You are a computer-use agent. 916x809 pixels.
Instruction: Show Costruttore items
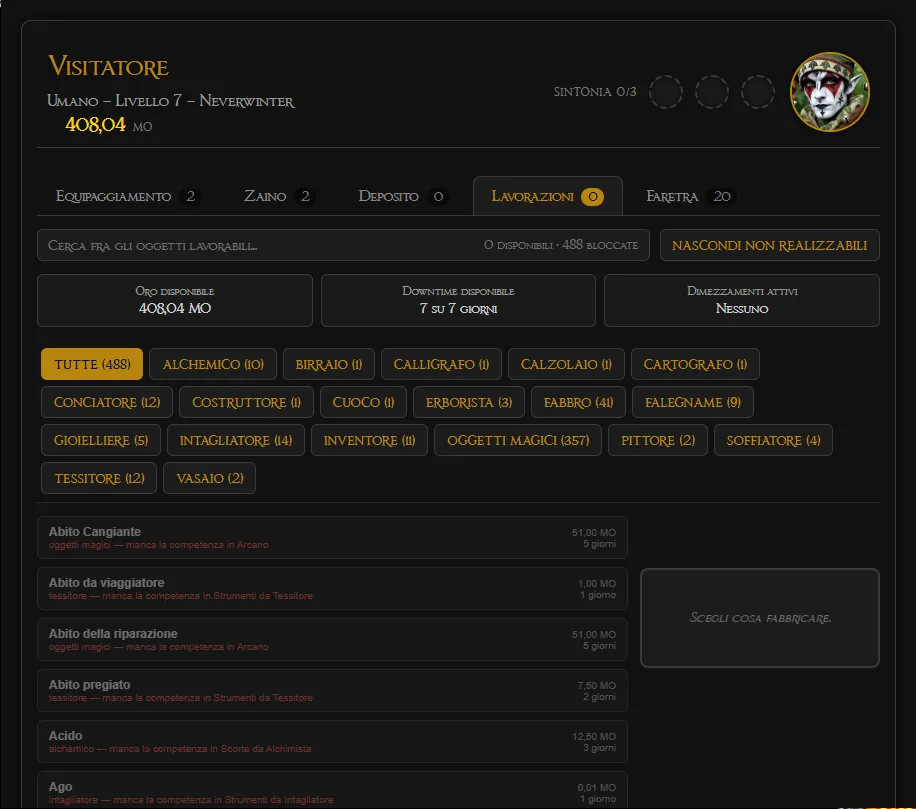(247, 402)
